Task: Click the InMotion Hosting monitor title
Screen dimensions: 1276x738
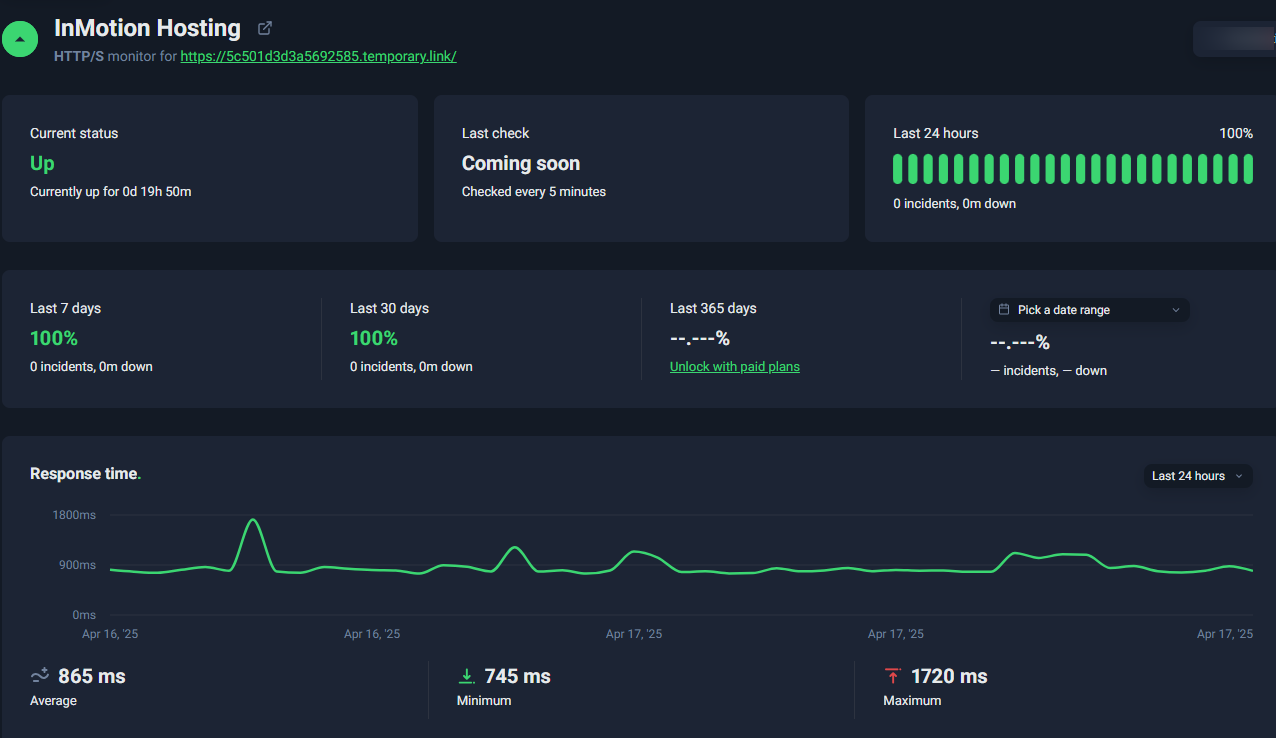Action: 147,28
